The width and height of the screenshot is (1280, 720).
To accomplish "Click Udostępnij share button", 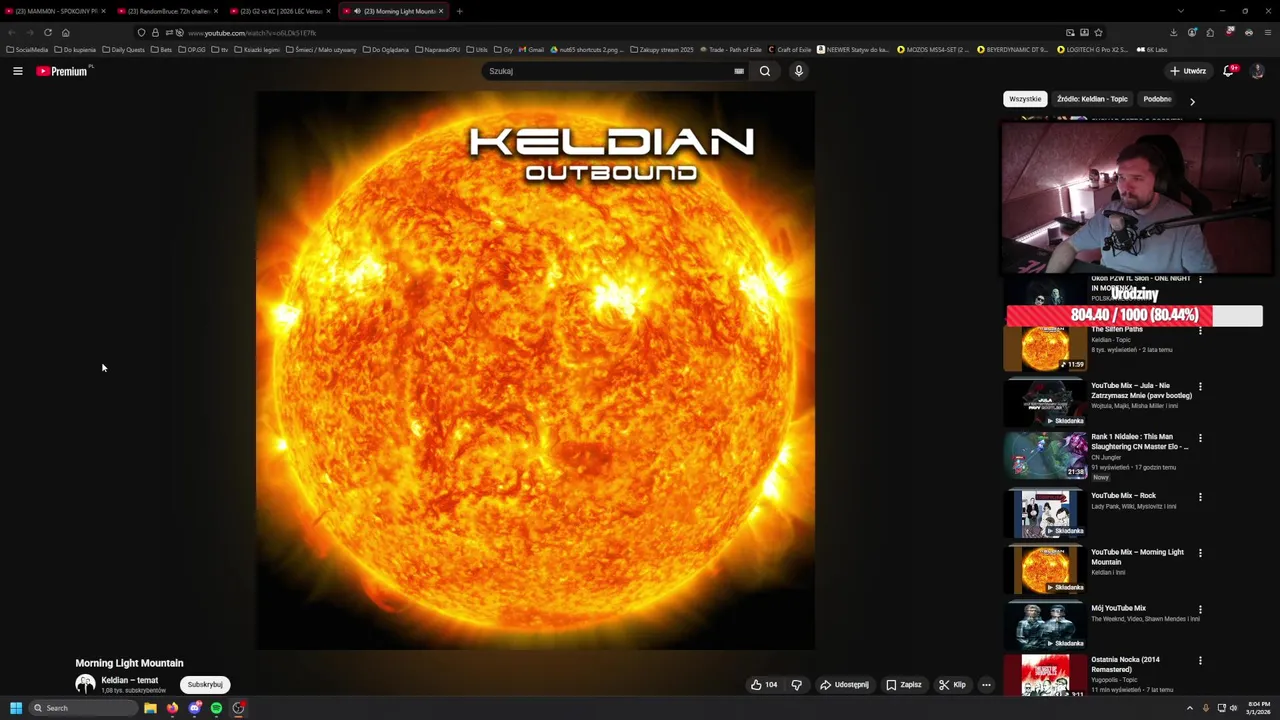I will [844, 685].
